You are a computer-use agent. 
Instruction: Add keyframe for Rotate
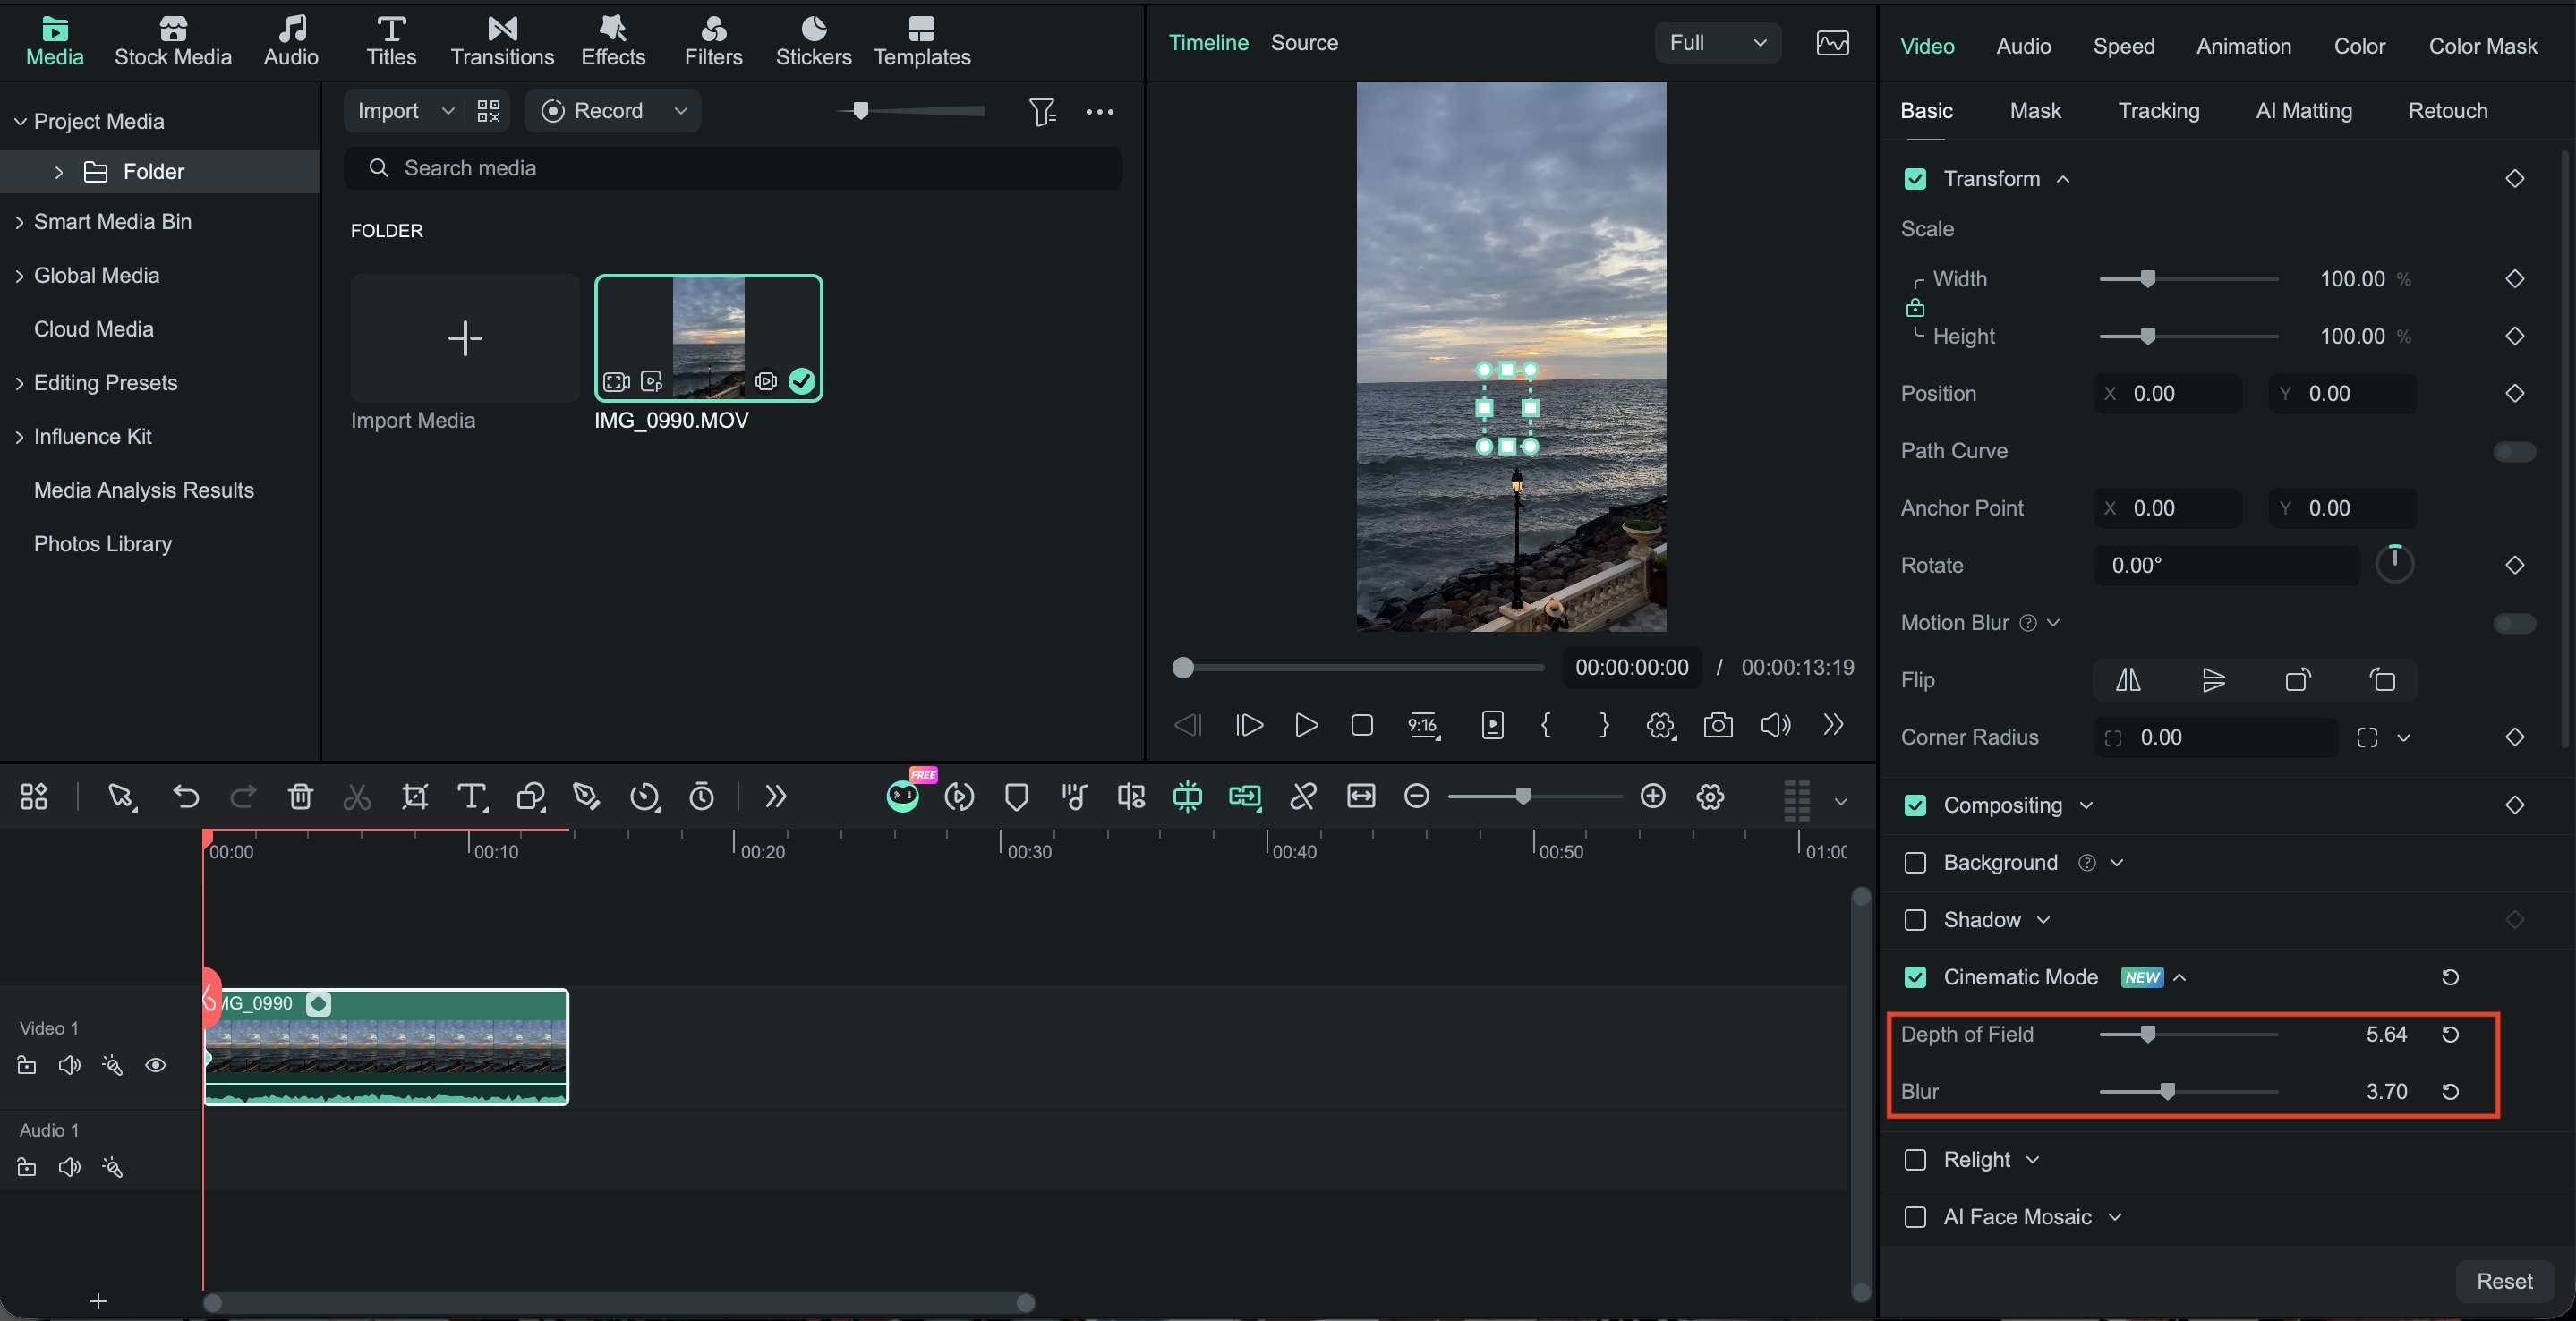[2514, 565]
